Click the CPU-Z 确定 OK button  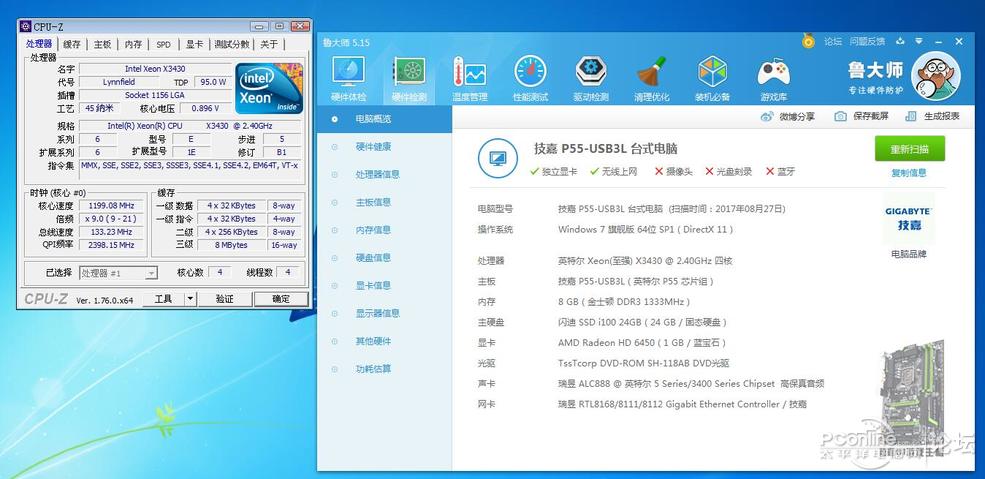coord(281,299)
